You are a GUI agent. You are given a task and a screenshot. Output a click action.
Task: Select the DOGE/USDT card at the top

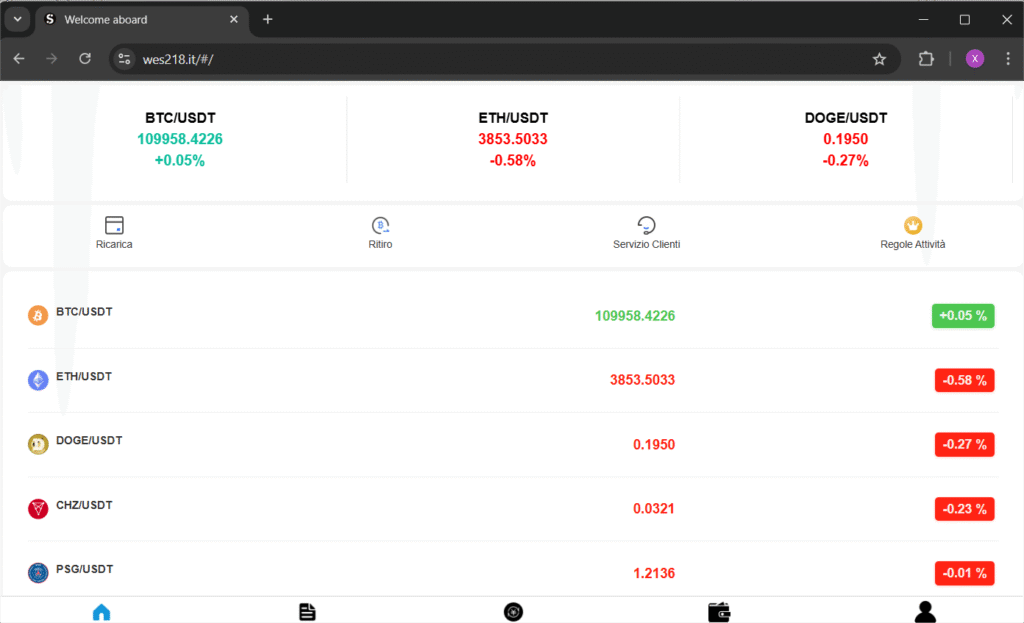(845, 139)
